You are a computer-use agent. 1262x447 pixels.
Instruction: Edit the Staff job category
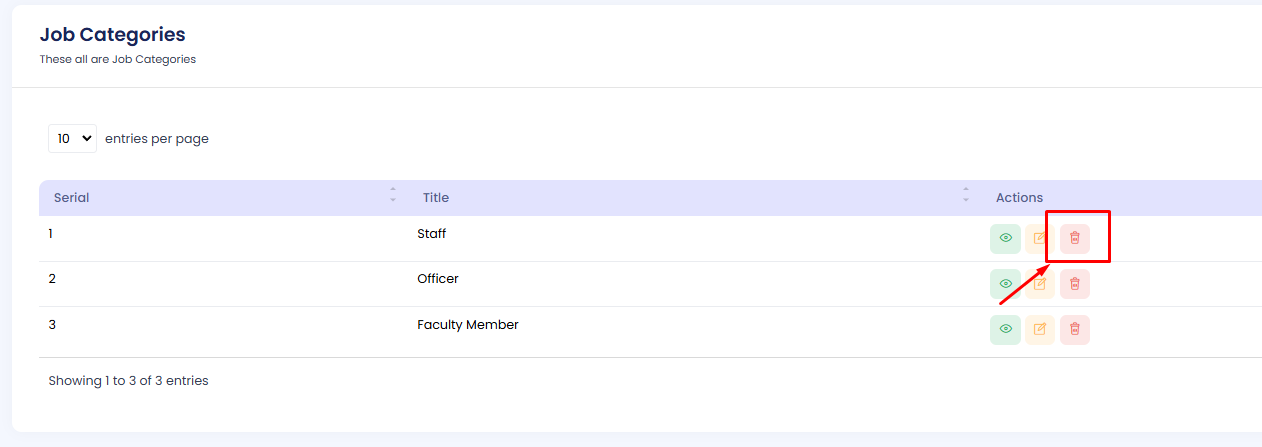click(1040, 239)
